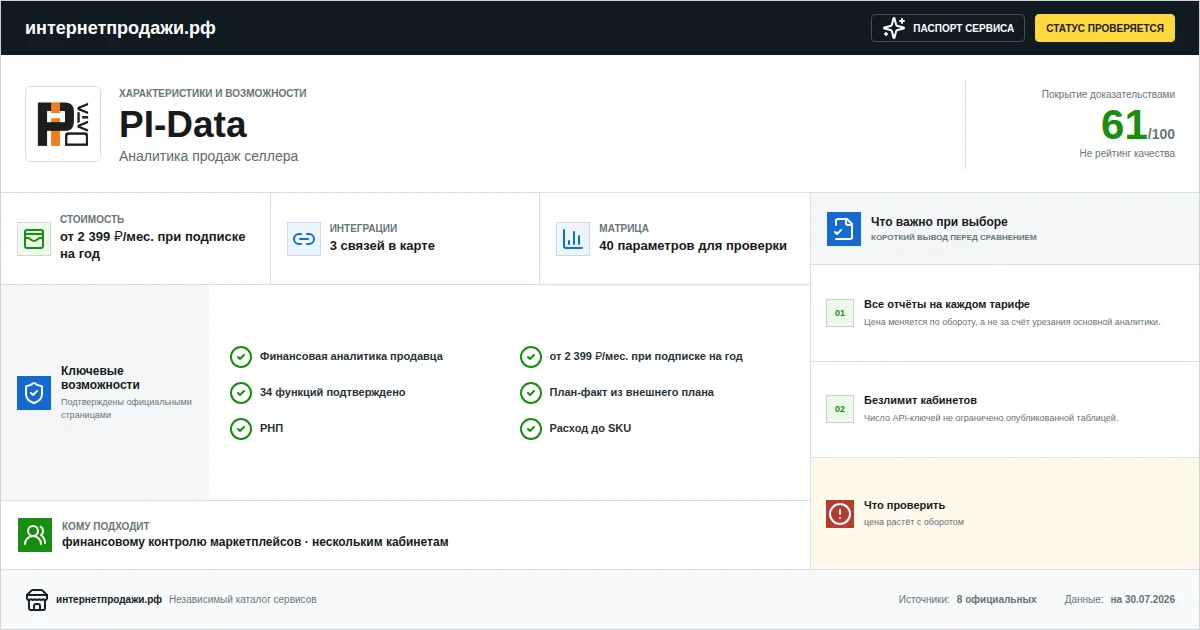The width and height of the screenshot is (1200, 630).
Task: Click the Стоимость price text card
Action: click(135, 239)
